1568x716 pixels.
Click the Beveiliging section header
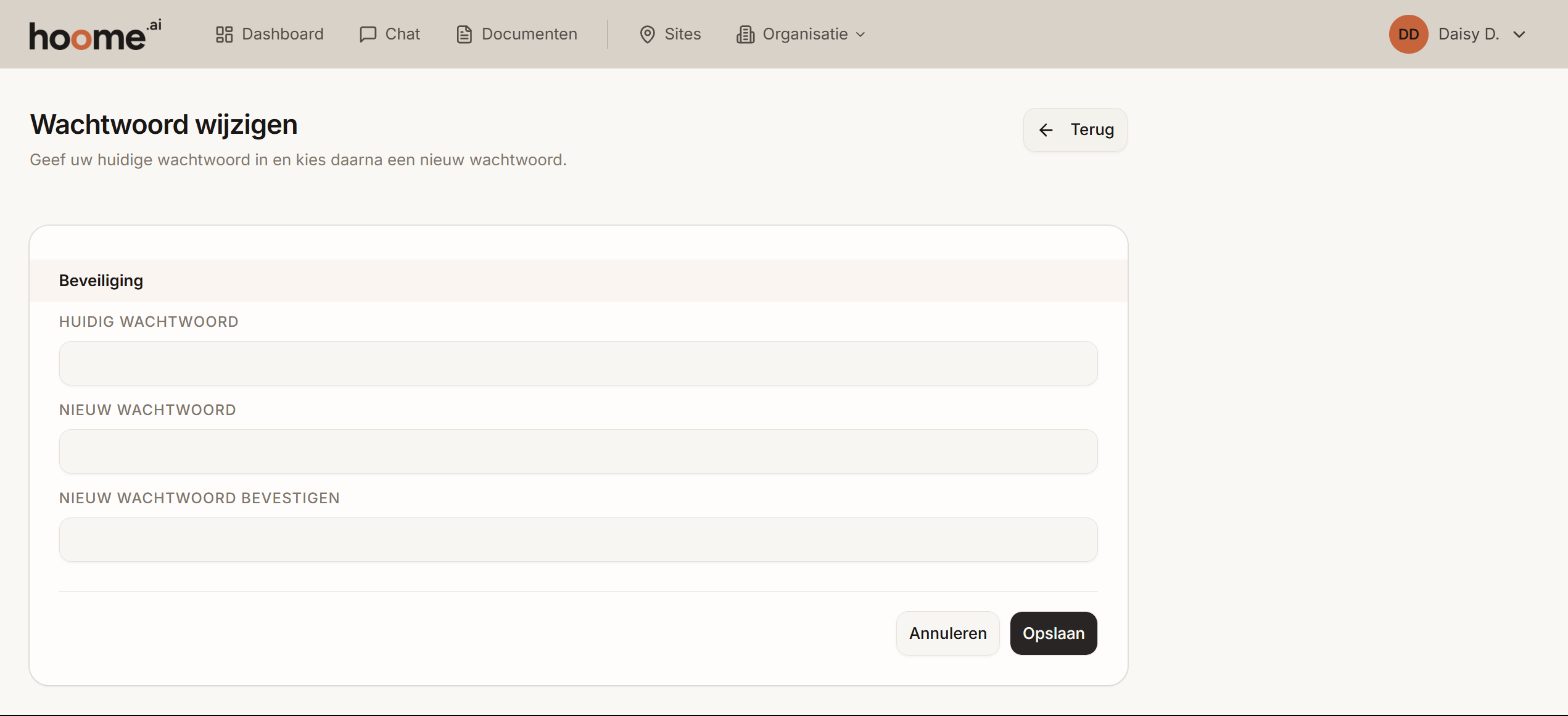pyautogui.click(x=578, y=281)
